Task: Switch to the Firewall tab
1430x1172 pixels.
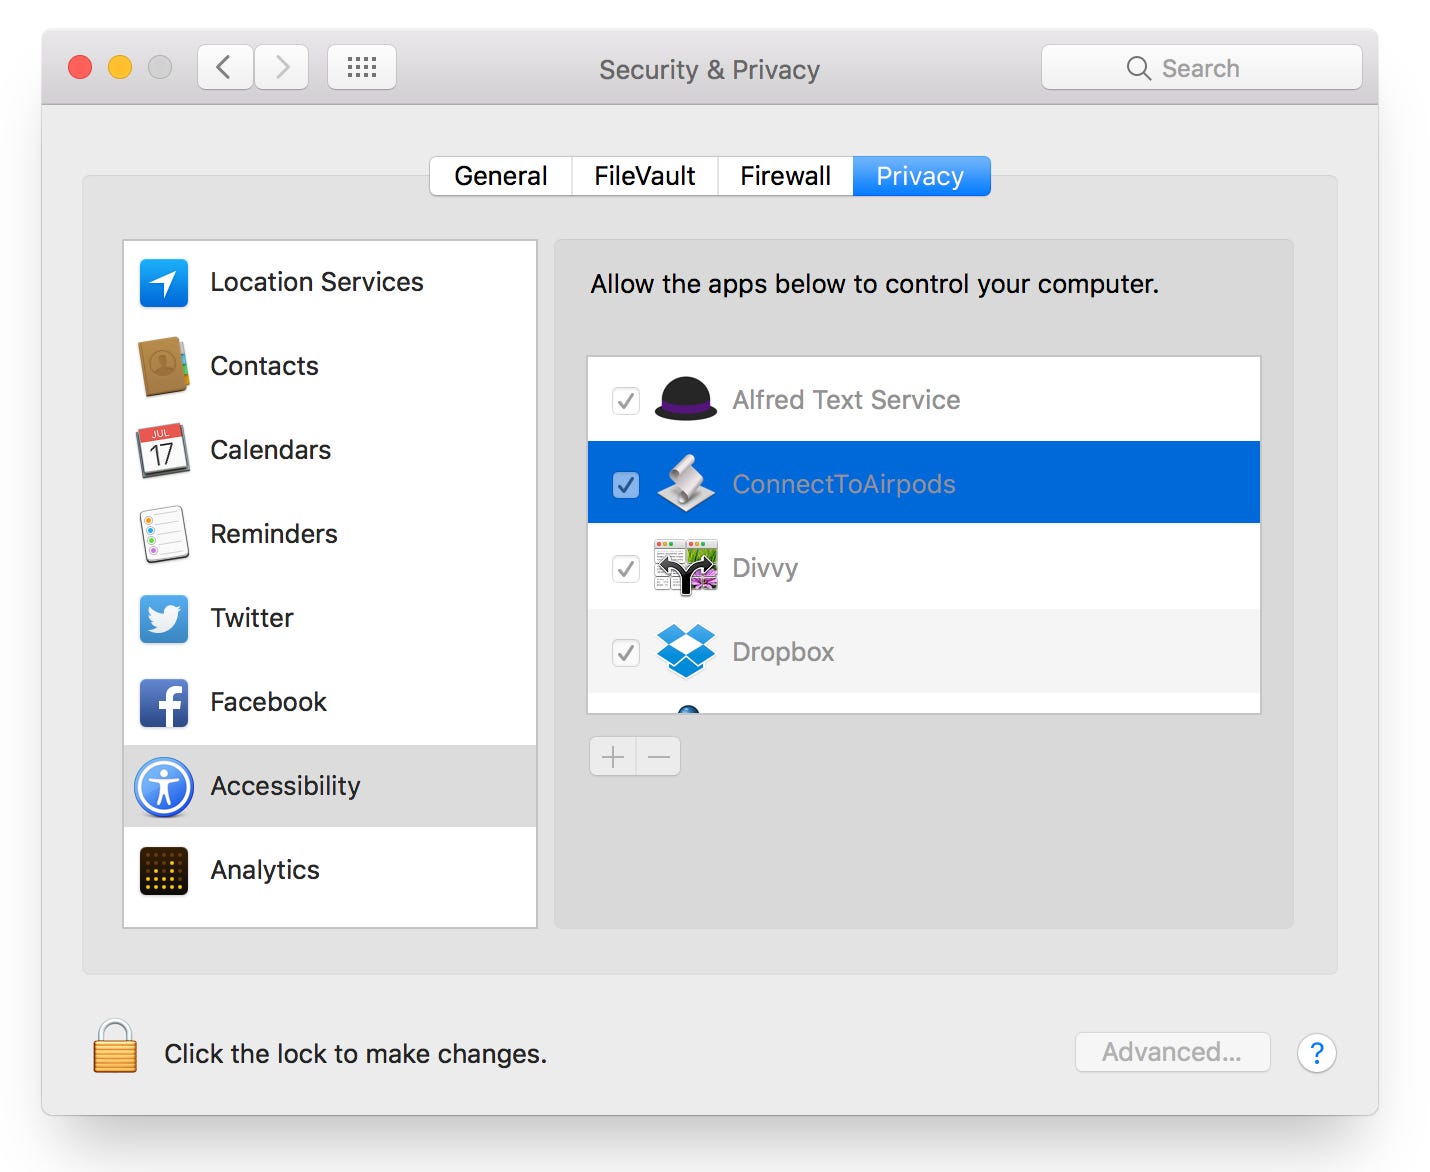Action: tap(786, 176)
